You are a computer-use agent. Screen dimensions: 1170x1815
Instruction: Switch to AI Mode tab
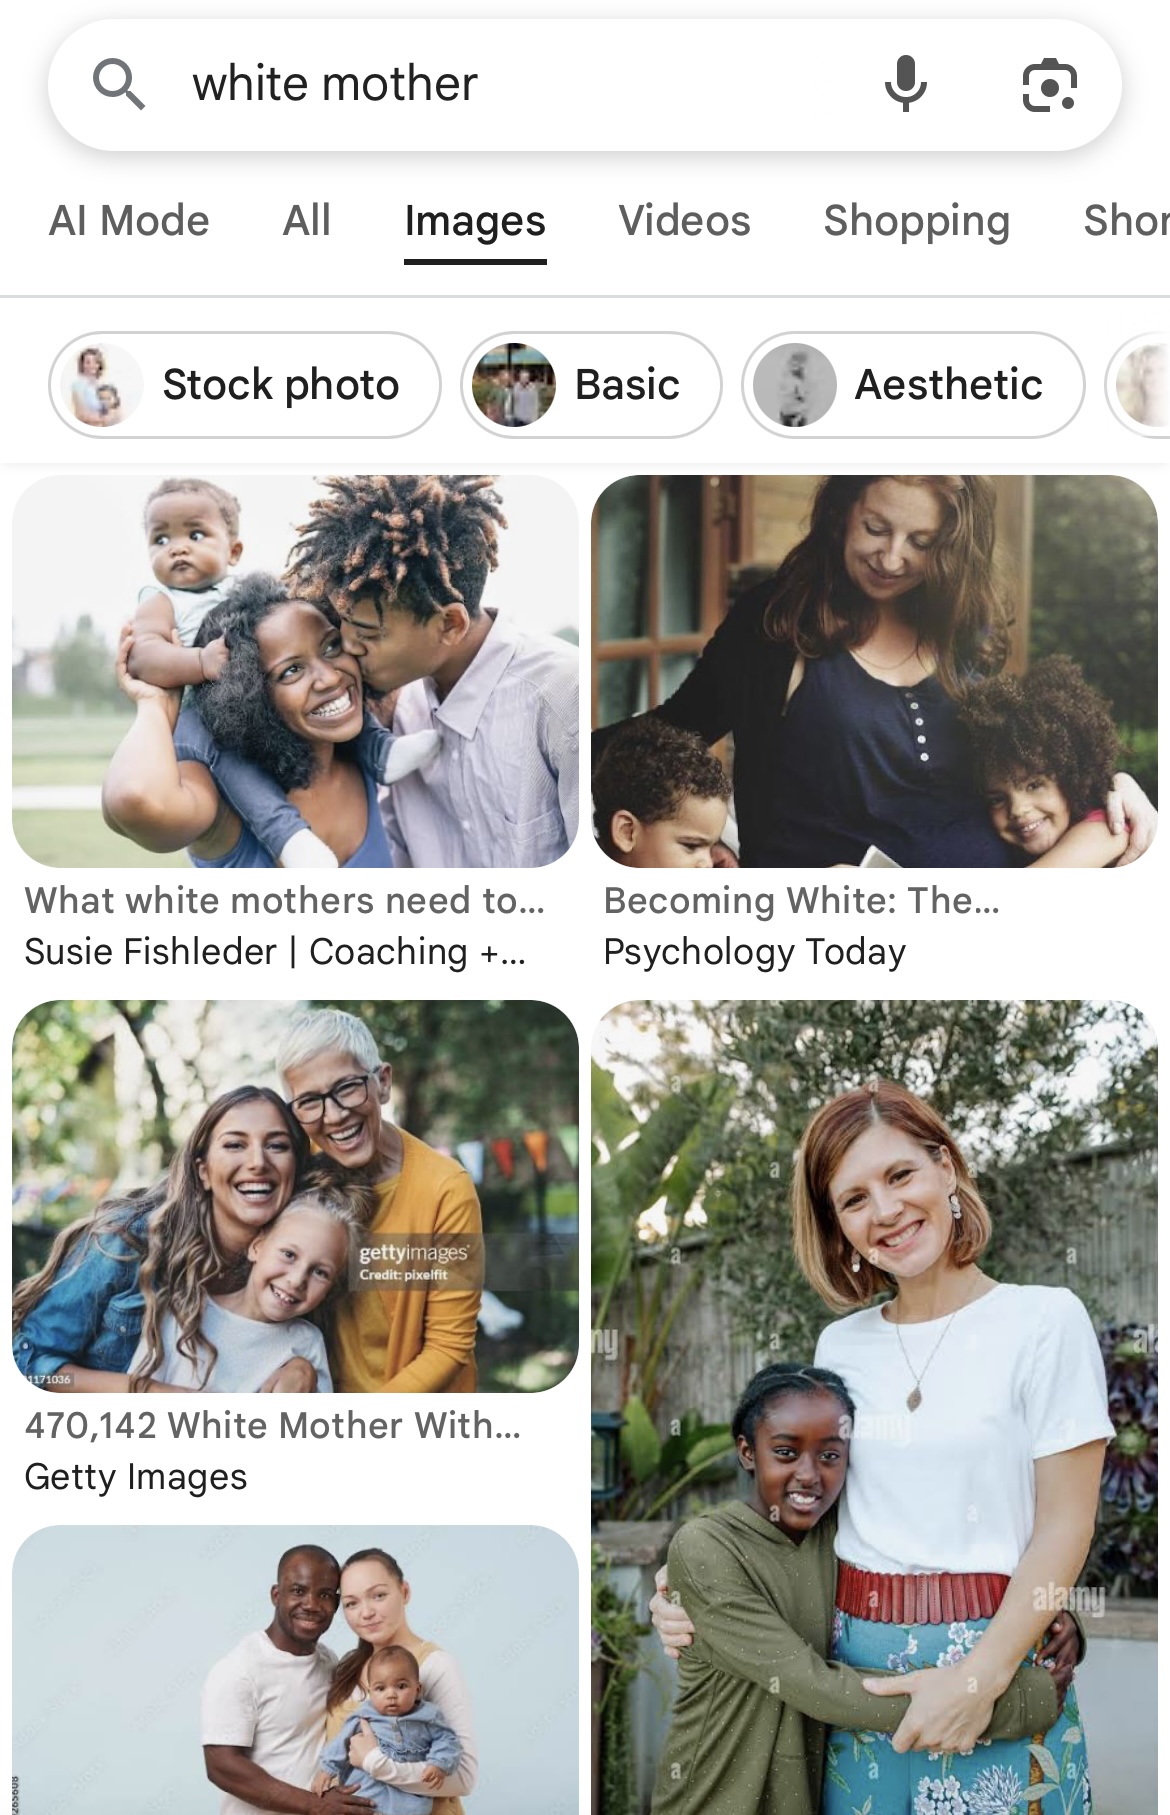click(x=129, y=221)
